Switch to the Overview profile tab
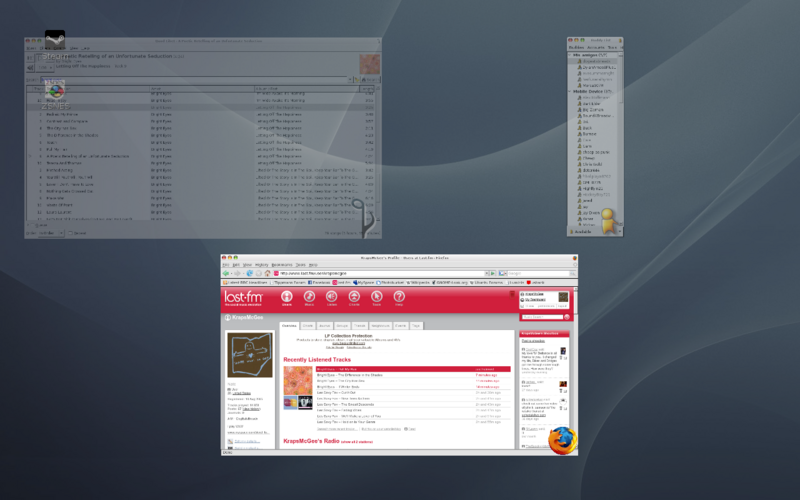Image resolution: width=800 pixels, height=500 pixels. pyautogui.click(x=289, y=325)
